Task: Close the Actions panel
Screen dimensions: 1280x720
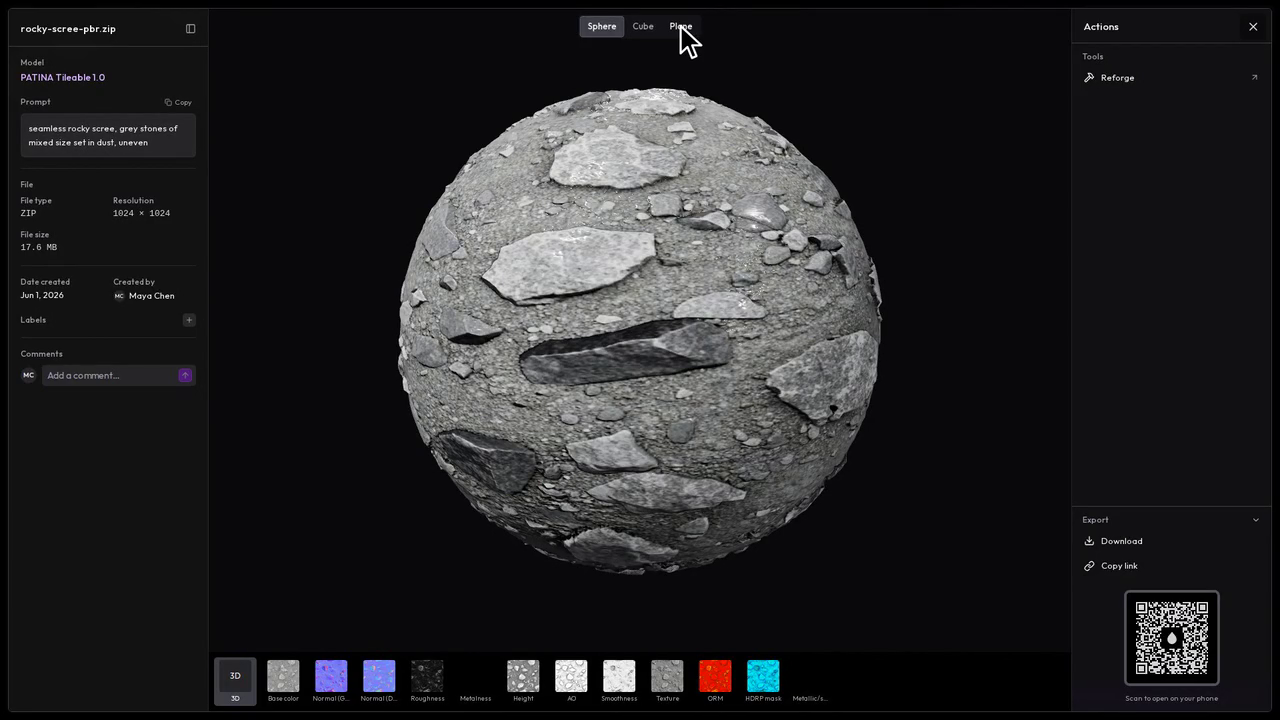Action: 1253,27
